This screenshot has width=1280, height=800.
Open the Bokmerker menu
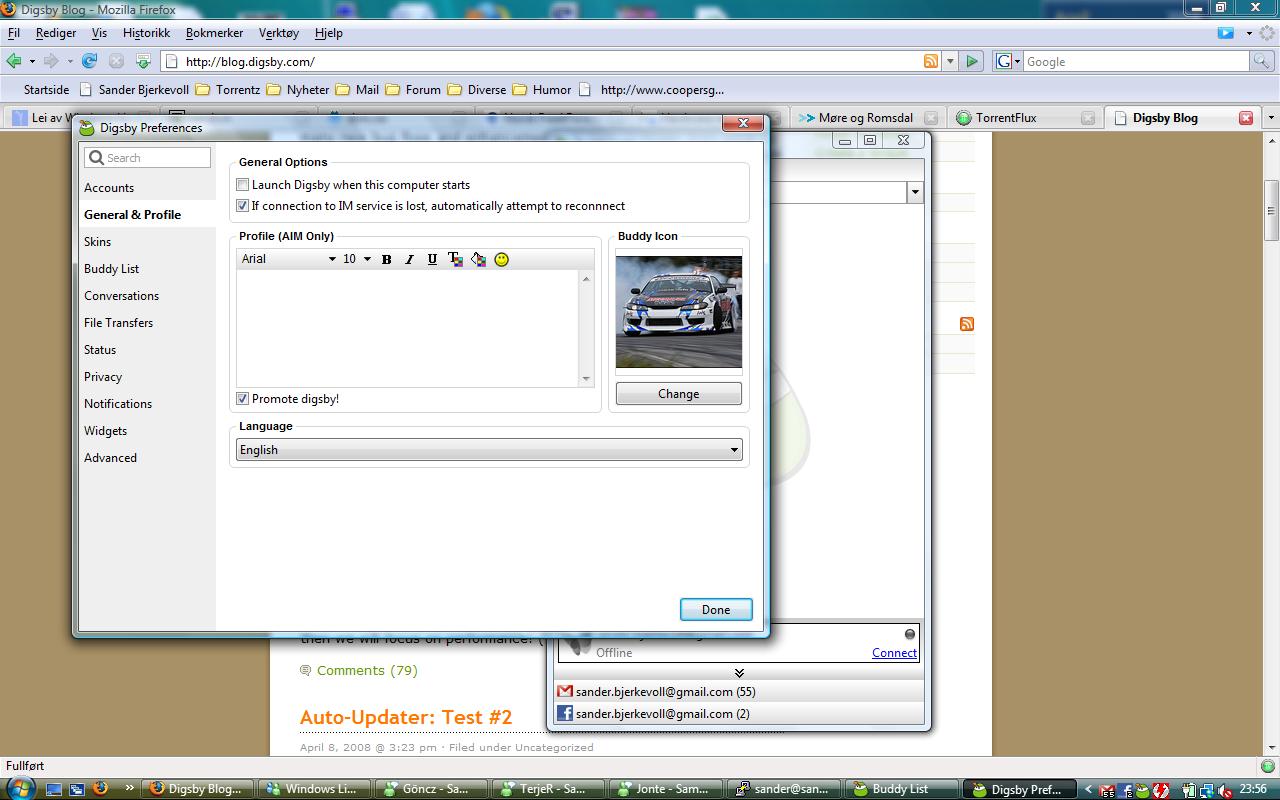[x=214, y=33]
